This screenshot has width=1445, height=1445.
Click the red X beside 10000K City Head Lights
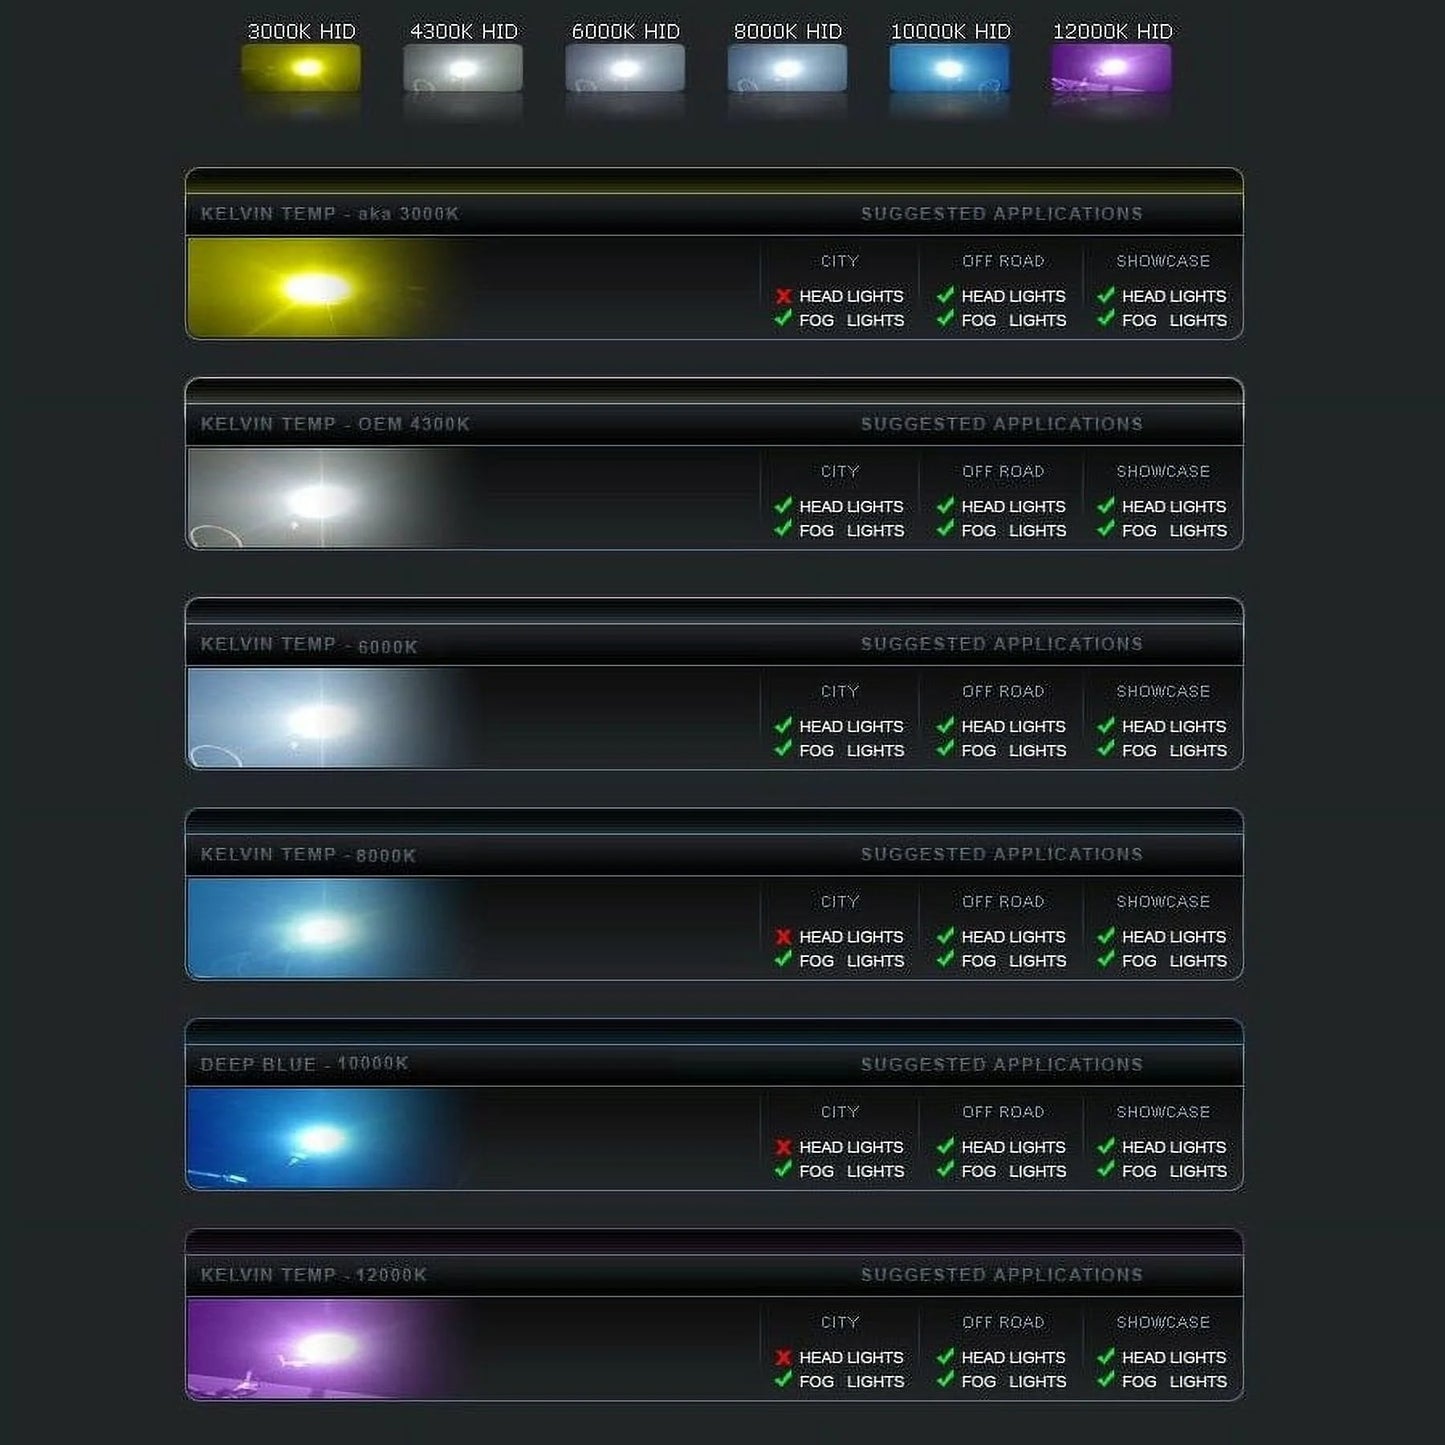tap(783, 1147)
